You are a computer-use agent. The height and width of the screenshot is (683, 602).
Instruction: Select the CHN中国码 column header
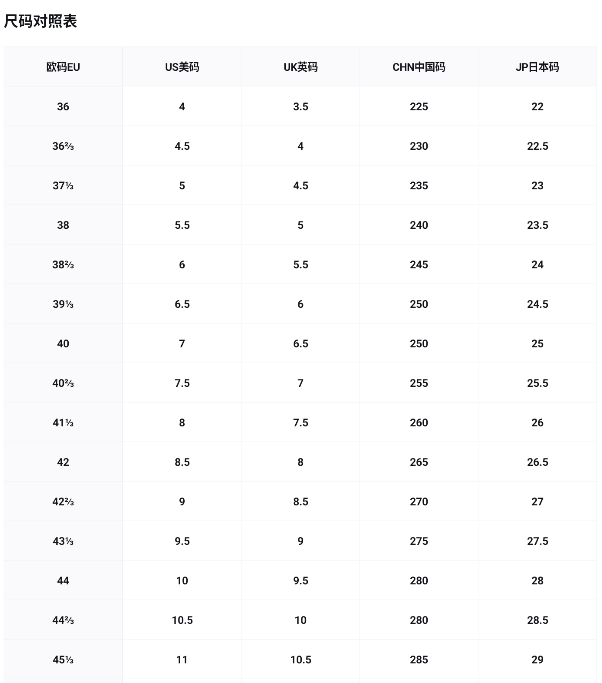click(419, 67)
